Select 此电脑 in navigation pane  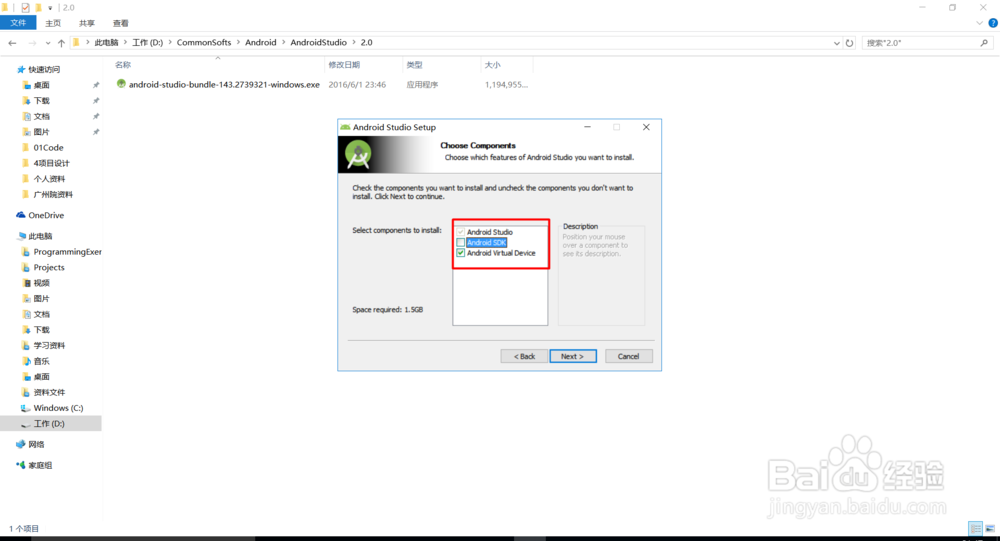coord(40,236)
